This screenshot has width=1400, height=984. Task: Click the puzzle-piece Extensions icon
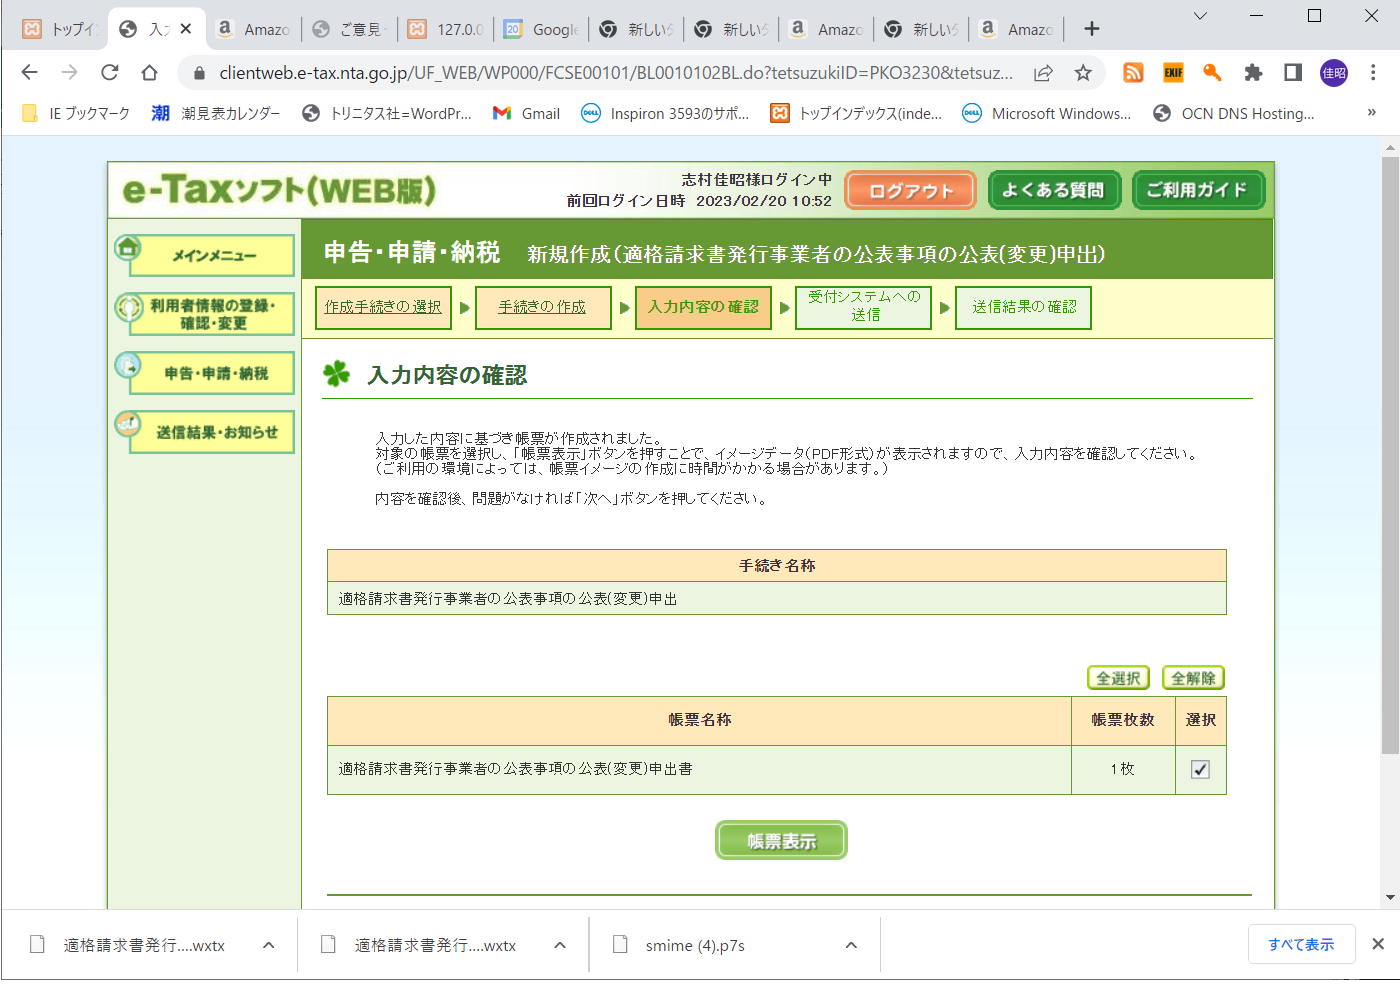point(1253,72)
